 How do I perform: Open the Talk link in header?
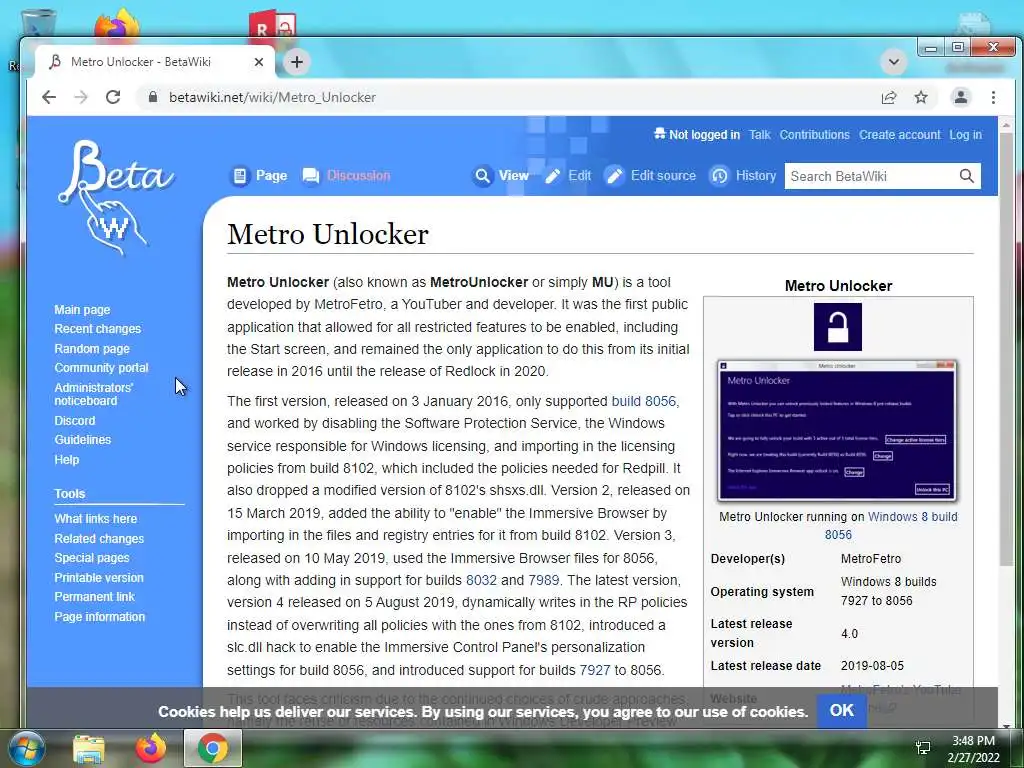click(760, 135)
